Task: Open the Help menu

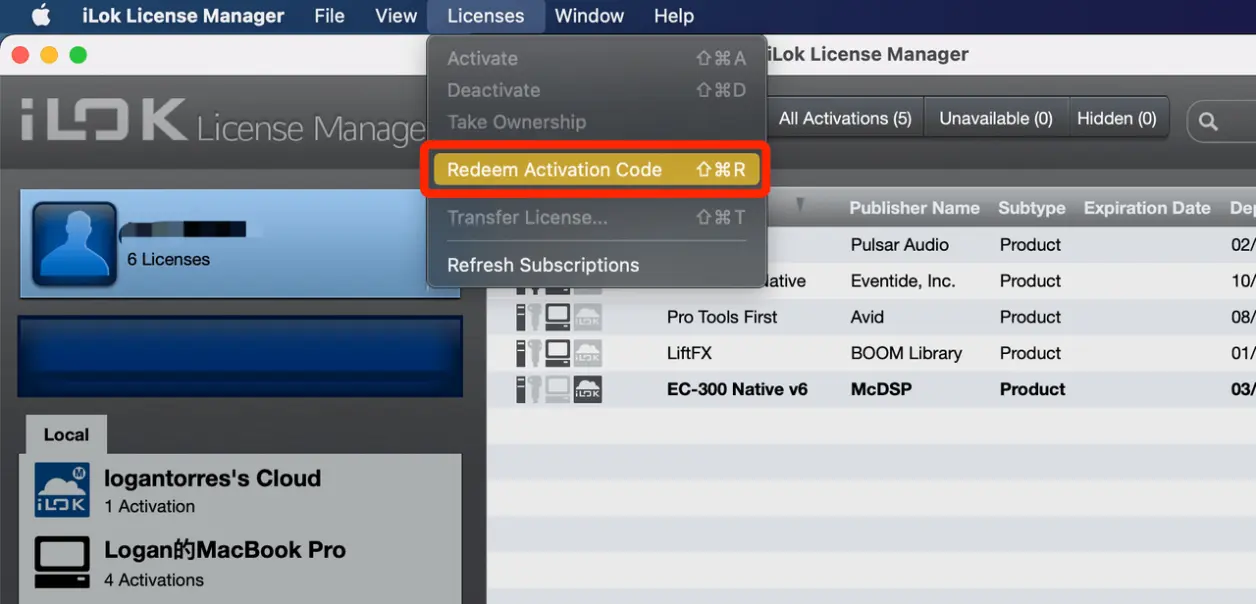Action: coord(674,16)
